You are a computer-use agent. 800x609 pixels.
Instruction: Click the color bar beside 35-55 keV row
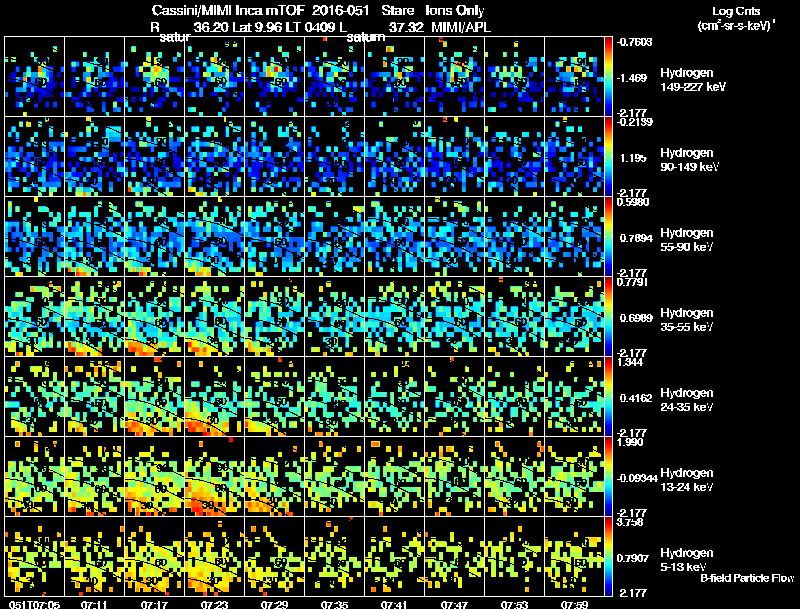click(x=608, y=317)
